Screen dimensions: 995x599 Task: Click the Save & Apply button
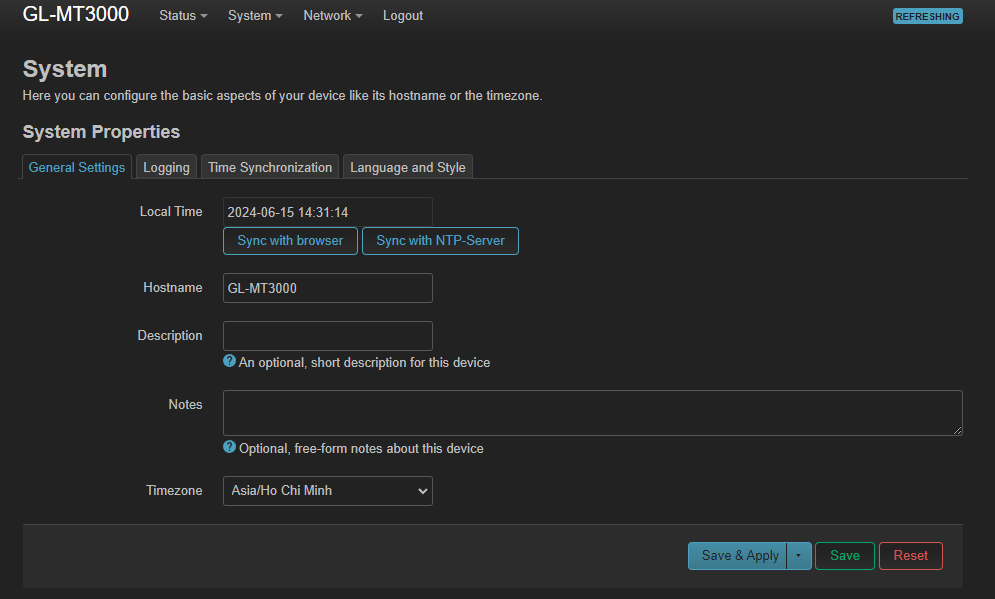coord(737,556)
